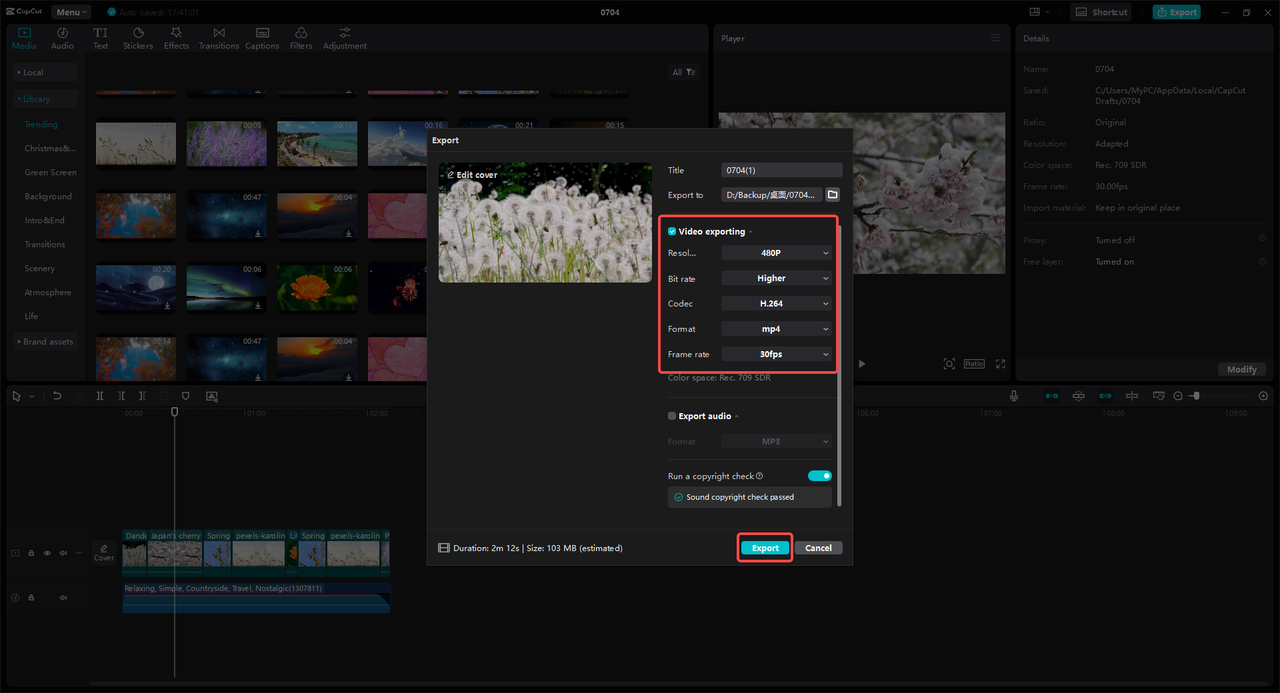Toggle video track visibility eye icon

coord(47,552)
